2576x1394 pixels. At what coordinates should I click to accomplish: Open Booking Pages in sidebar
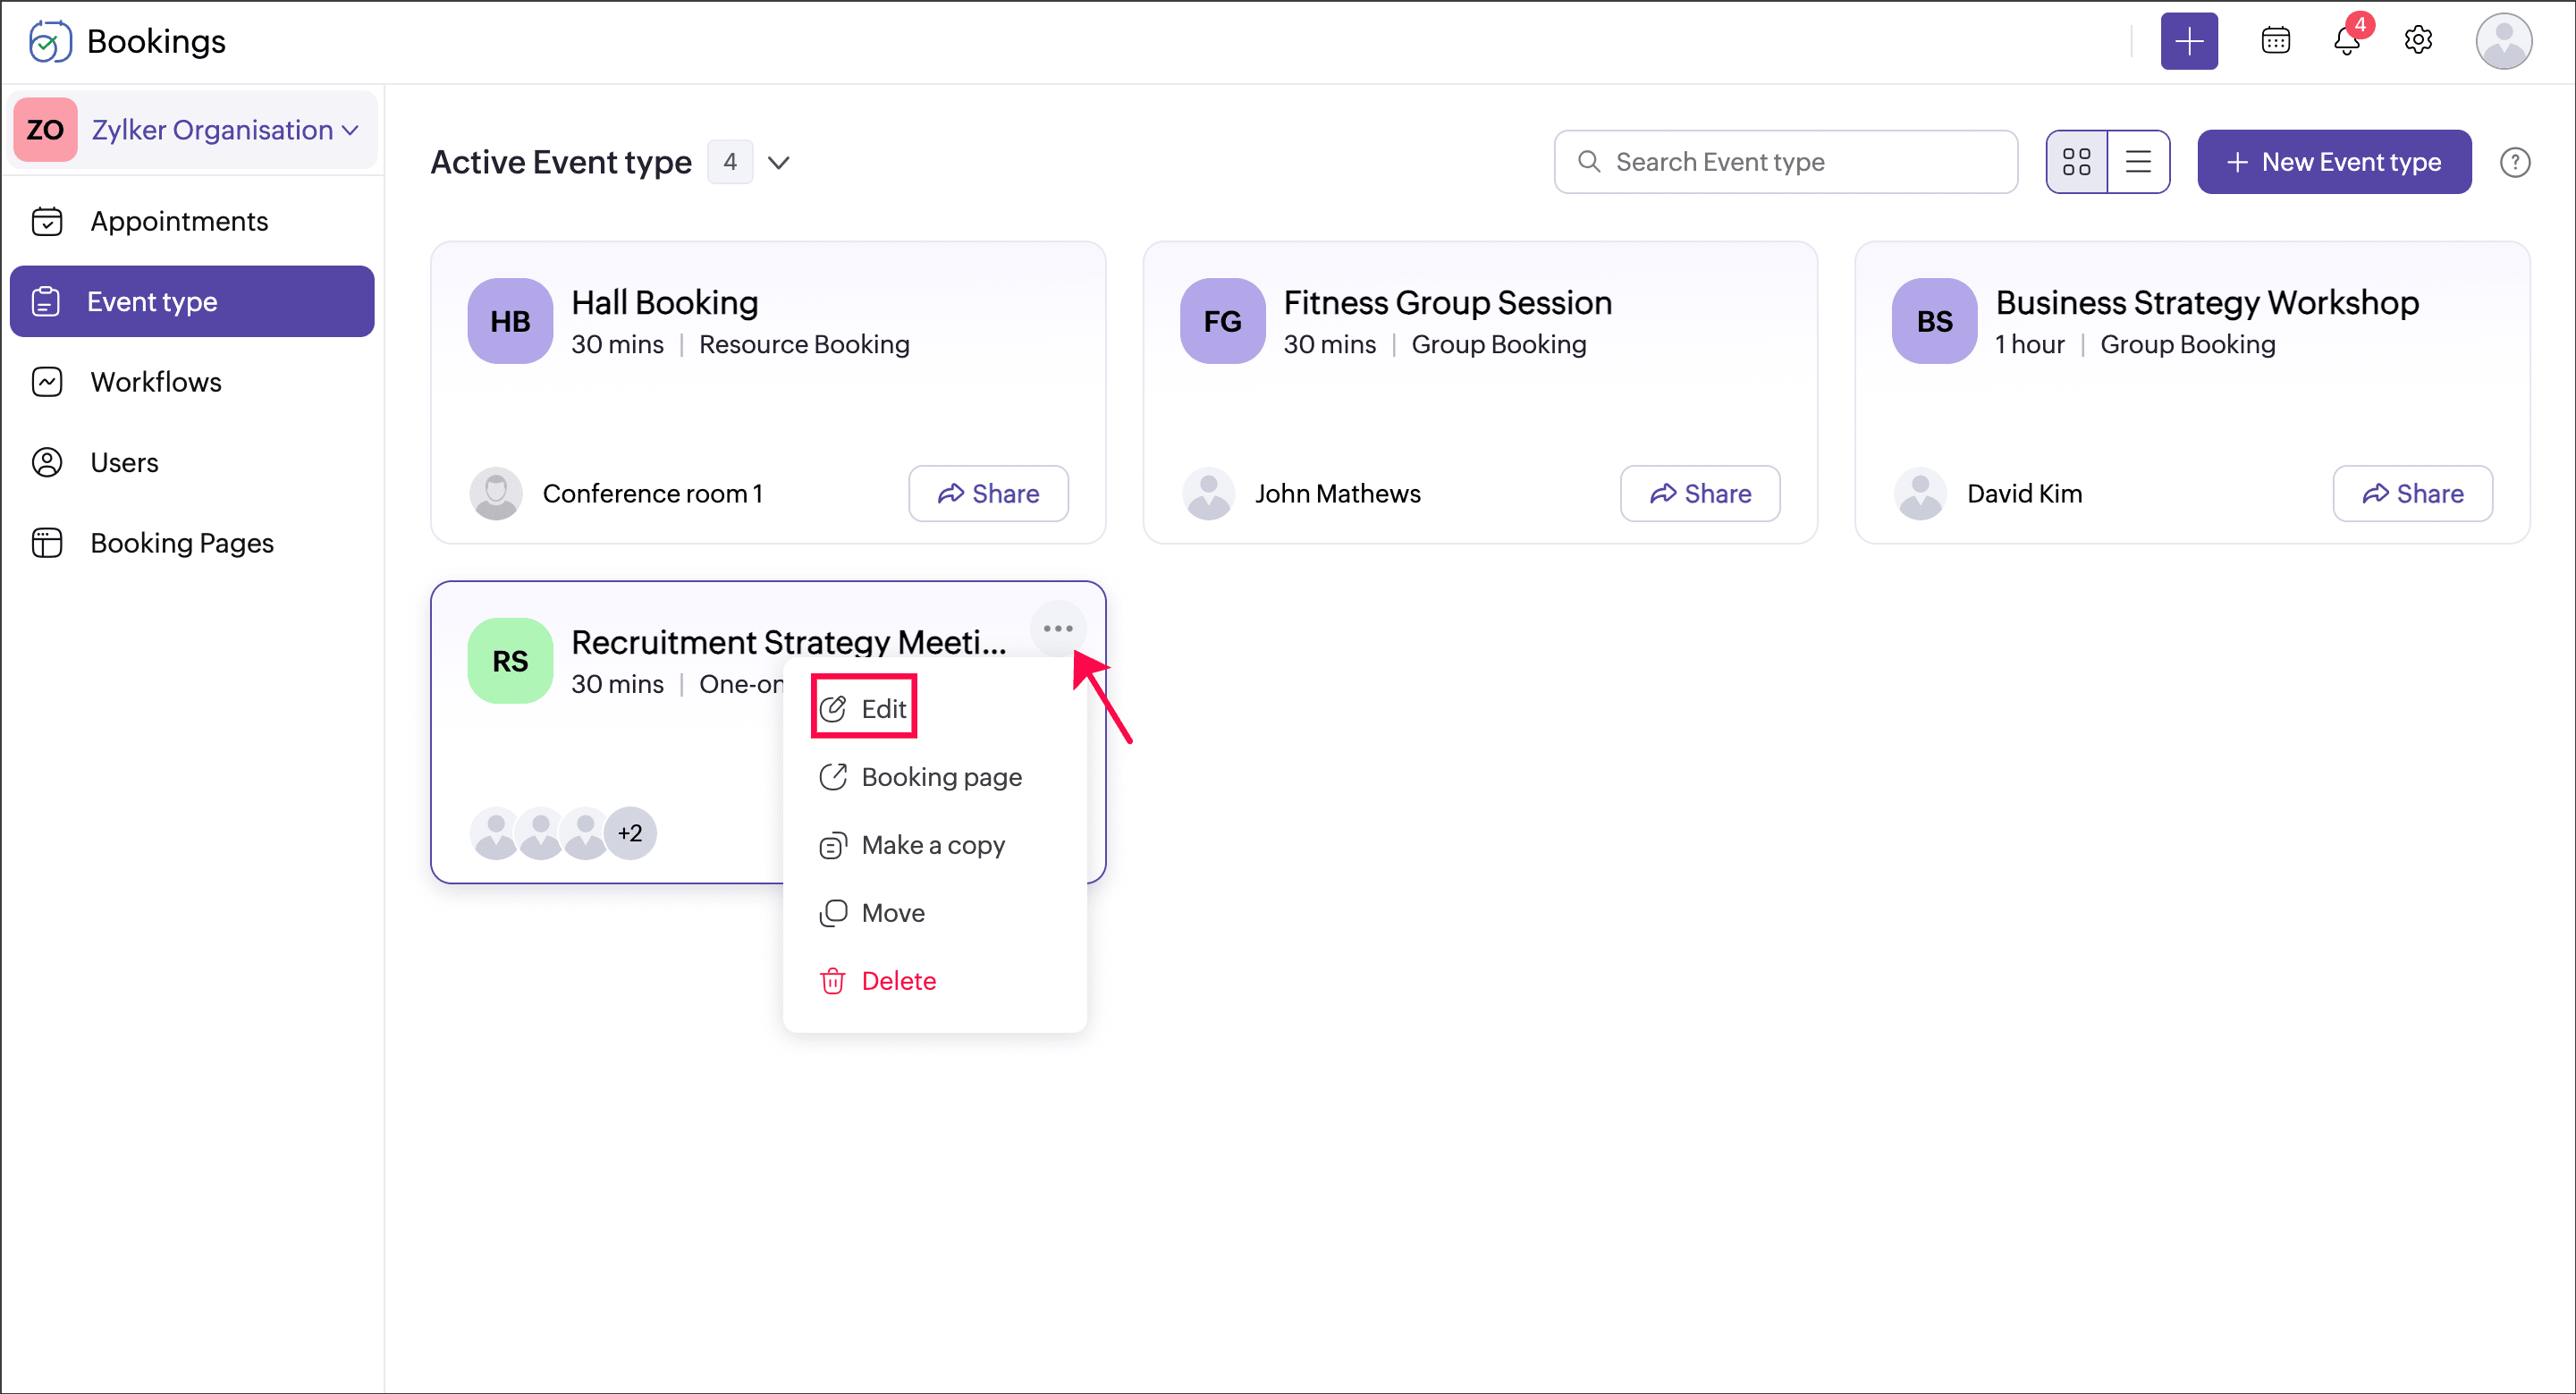181,543
